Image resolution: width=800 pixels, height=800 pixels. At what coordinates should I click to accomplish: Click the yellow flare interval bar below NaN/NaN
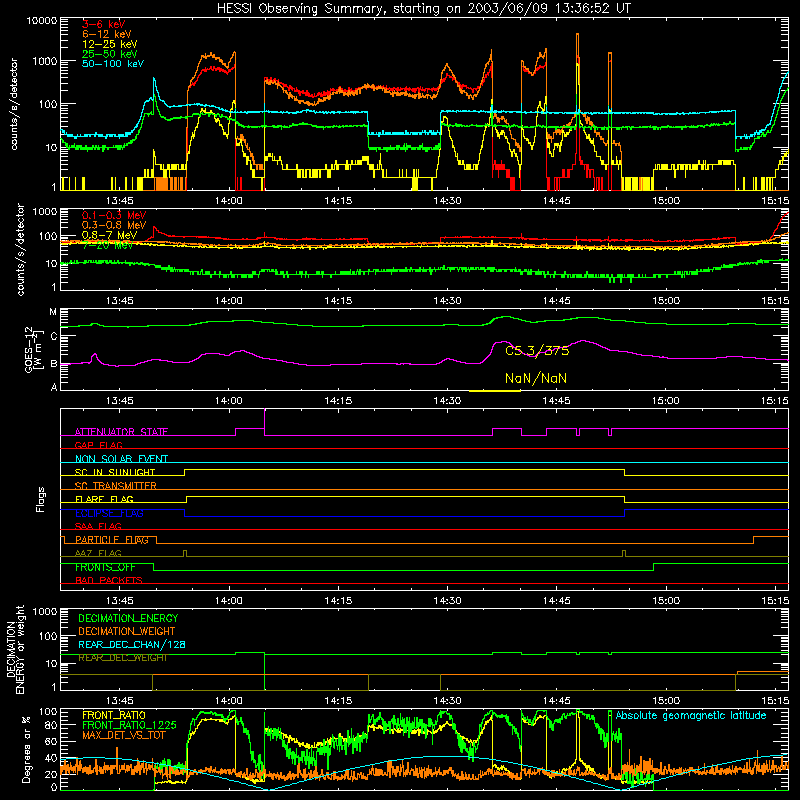(x=494, y=391)
